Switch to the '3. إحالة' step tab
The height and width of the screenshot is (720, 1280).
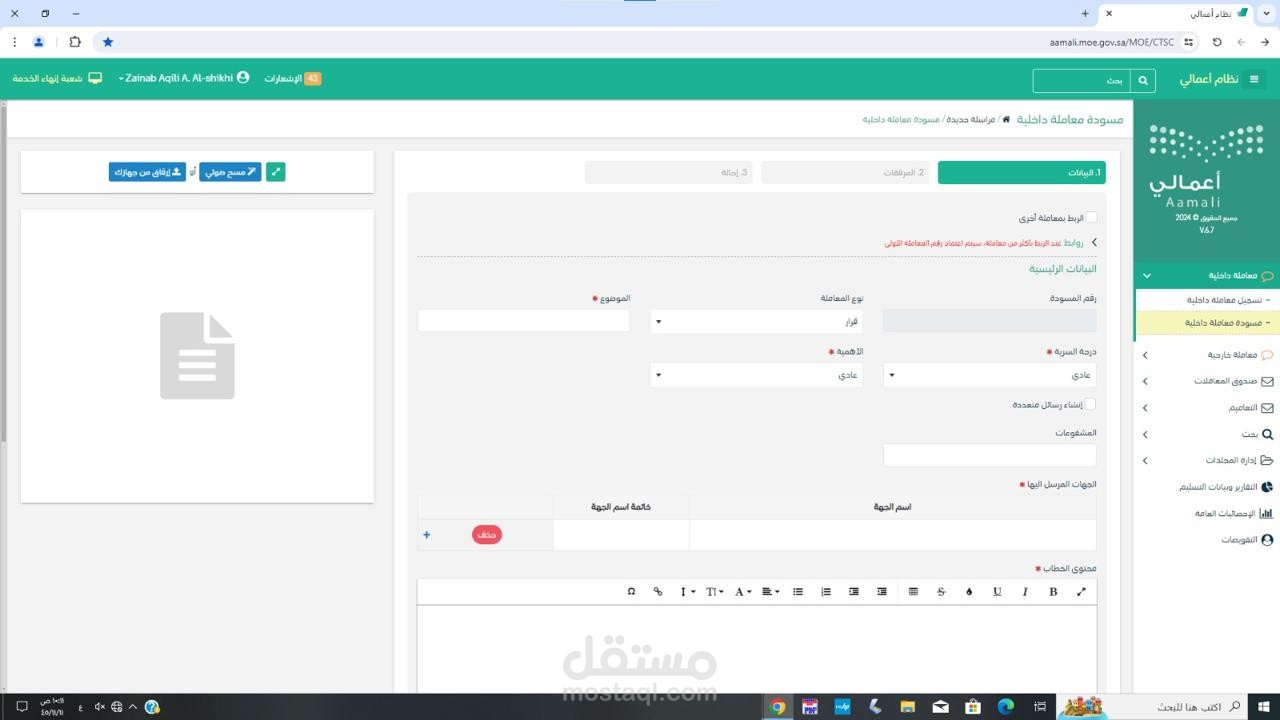click(669, 173)
